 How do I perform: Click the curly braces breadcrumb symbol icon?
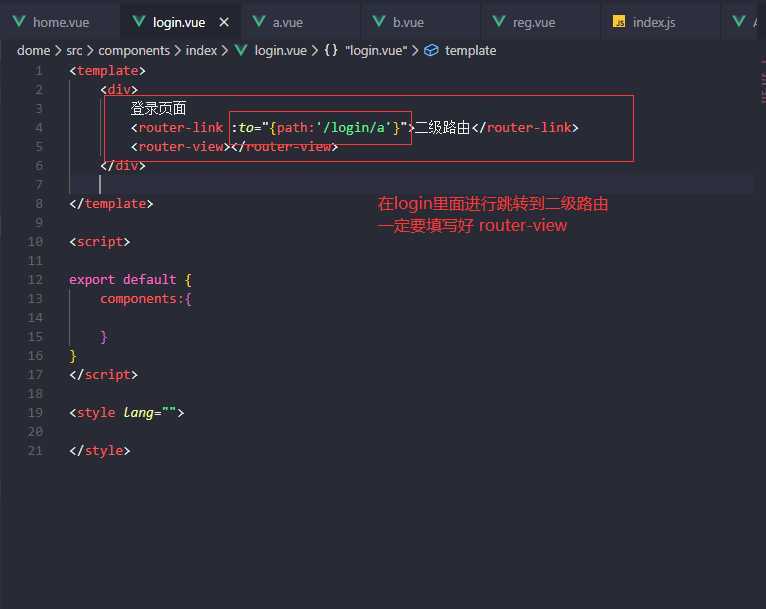[x=331, y=50]
